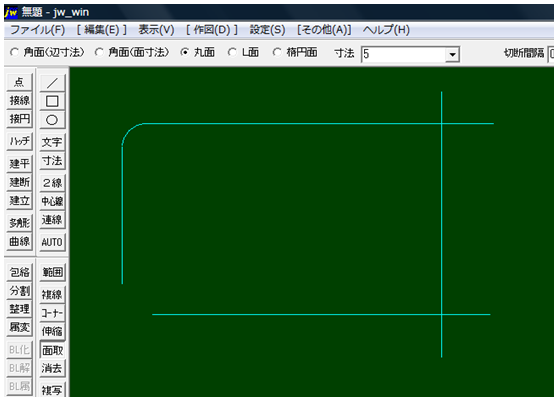
Task: Pick the 伸縮 extend tool
Action: [x=52, y=331]
